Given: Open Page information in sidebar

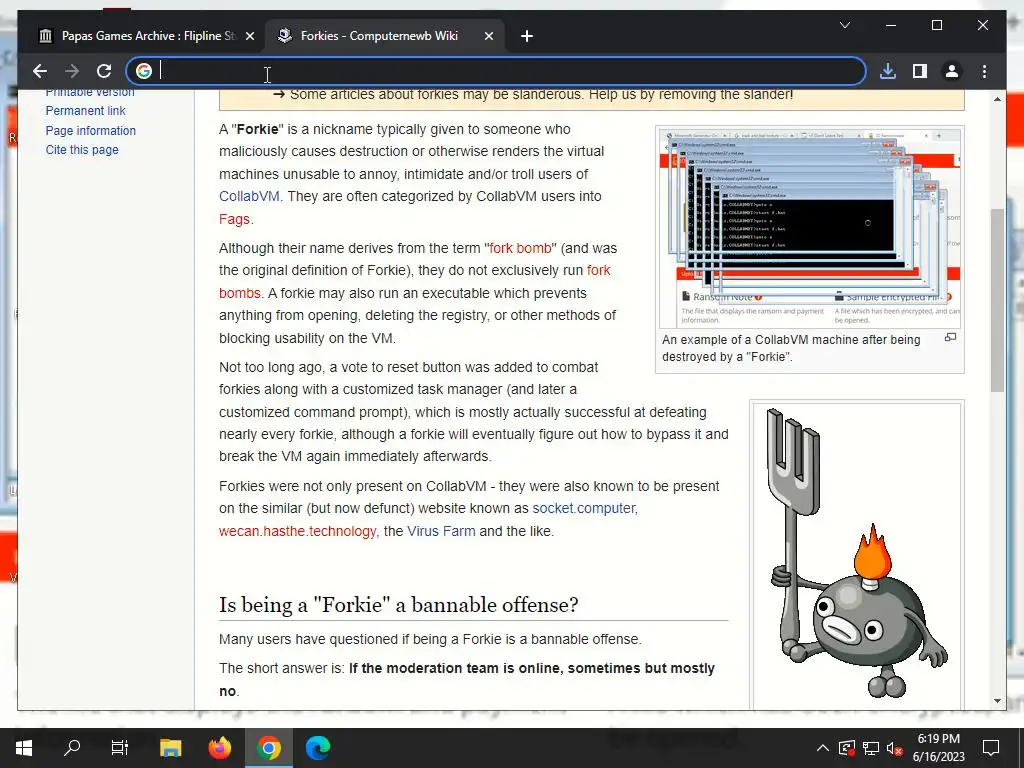Looking at the screenshot, I should pos(91,131).
